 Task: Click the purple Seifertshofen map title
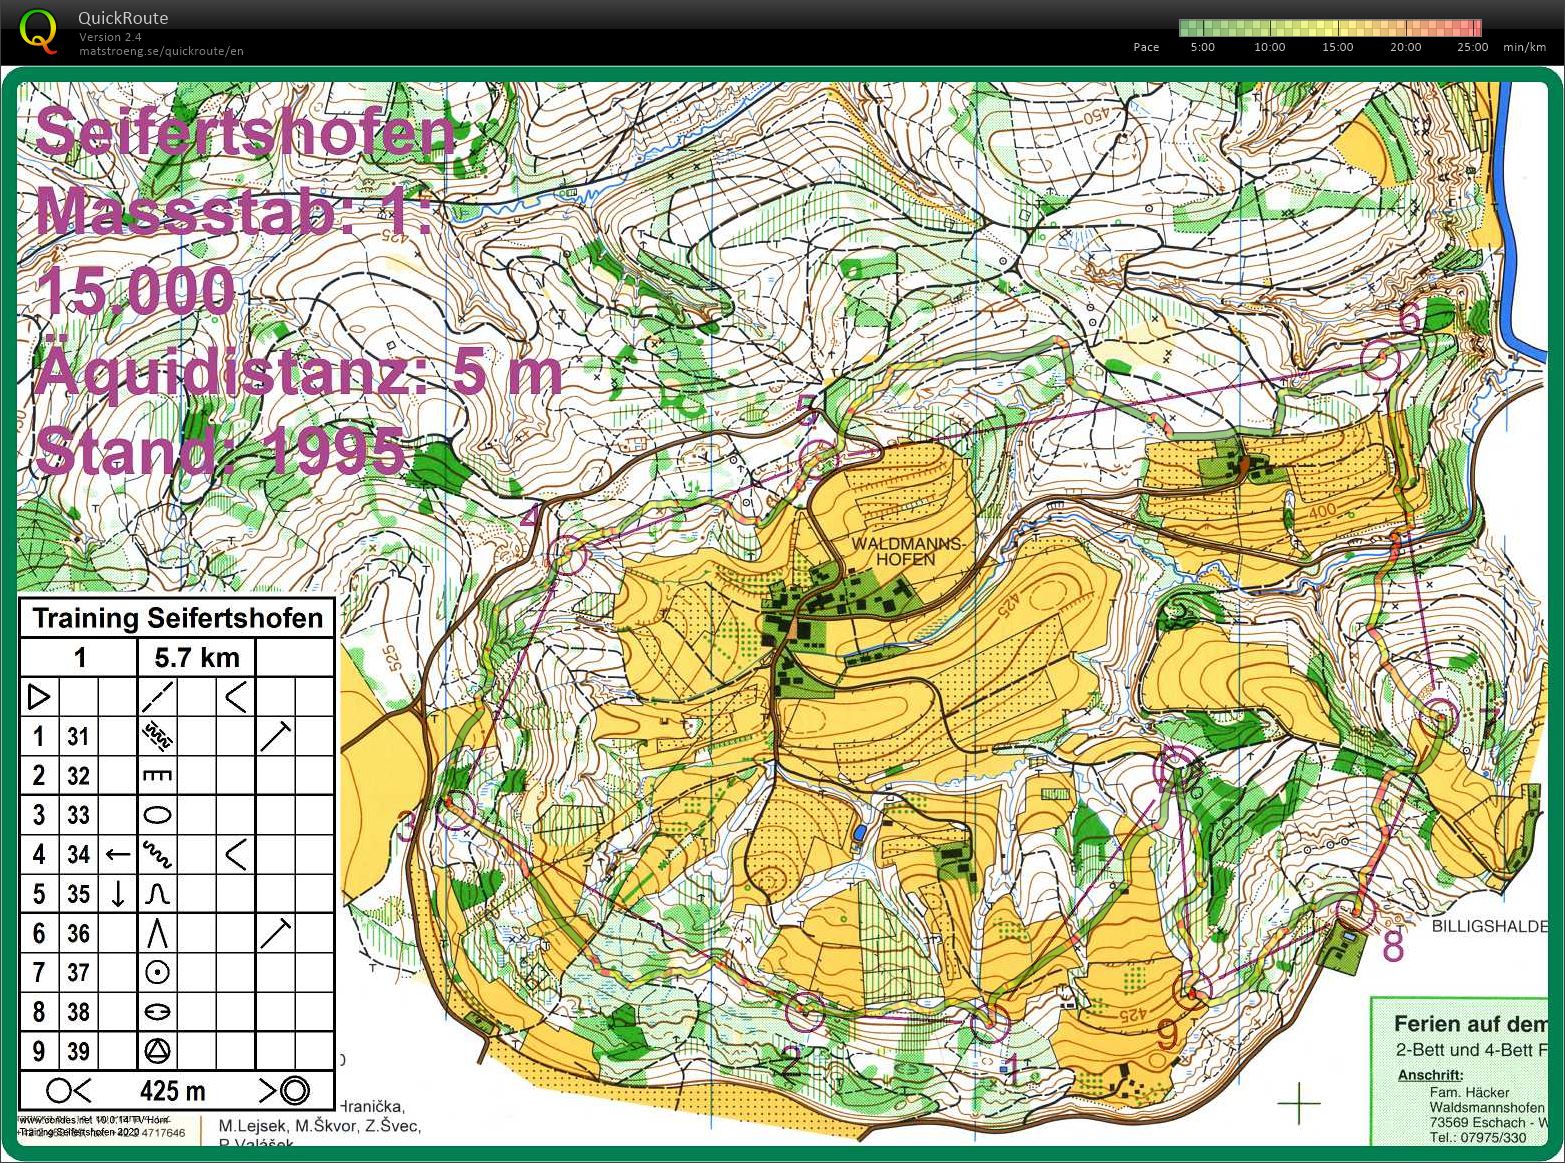[245, 132]
